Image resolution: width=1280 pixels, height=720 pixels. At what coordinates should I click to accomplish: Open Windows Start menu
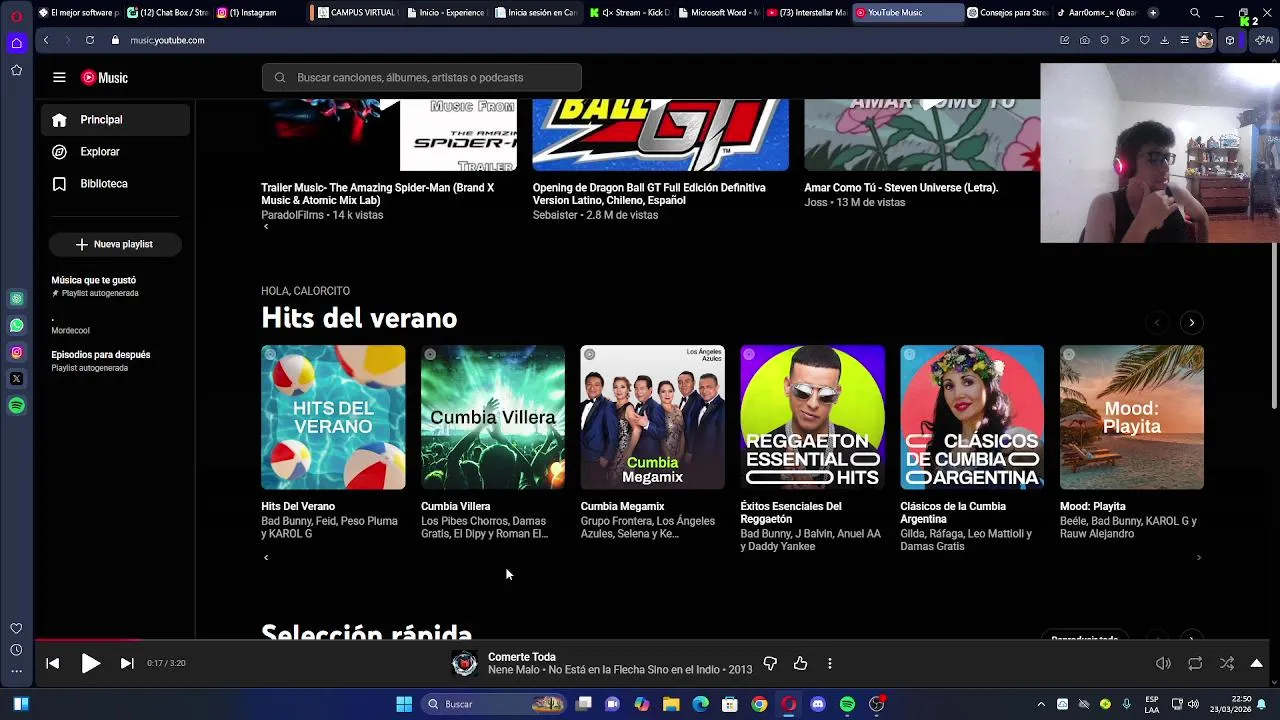pos(404,704)
